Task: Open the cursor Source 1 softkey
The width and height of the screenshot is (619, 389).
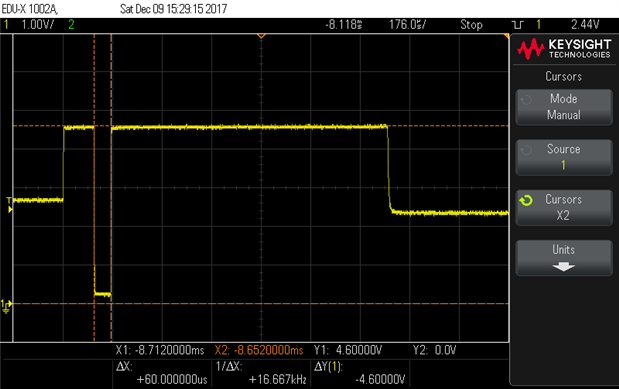Action: pyautogui.click(x=564, y=157)
